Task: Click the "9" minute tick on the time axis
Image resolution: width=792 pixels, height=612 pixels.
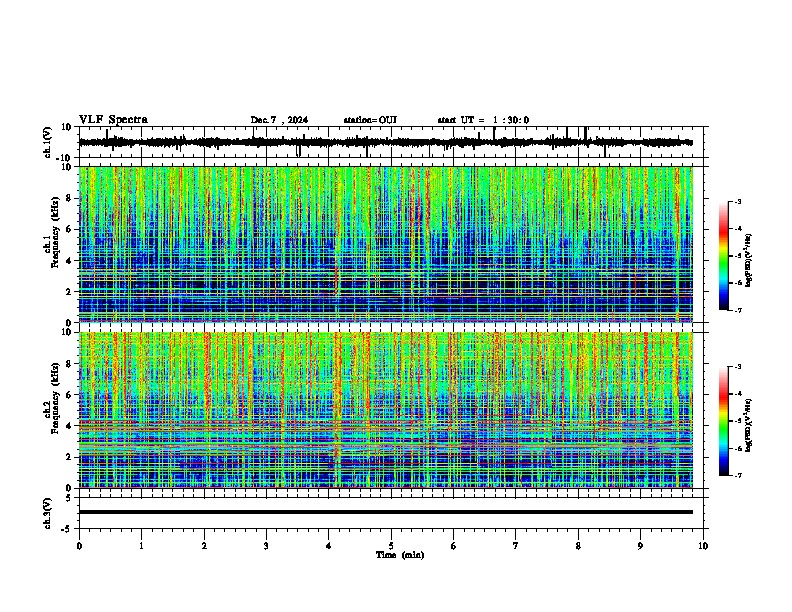Action: coord(640,546)
